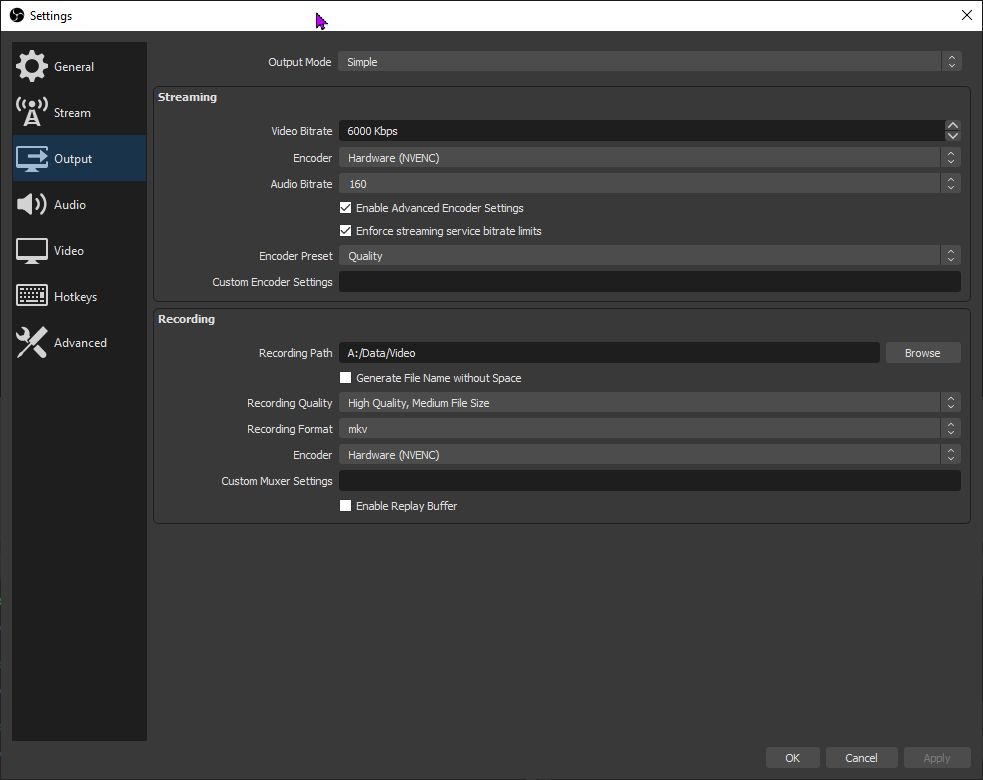The width and height of the screenshot is (983, 780).
Task: Click the Hotkeys keyboard icon
Action: pyautogui.click(x=32, y=297)
